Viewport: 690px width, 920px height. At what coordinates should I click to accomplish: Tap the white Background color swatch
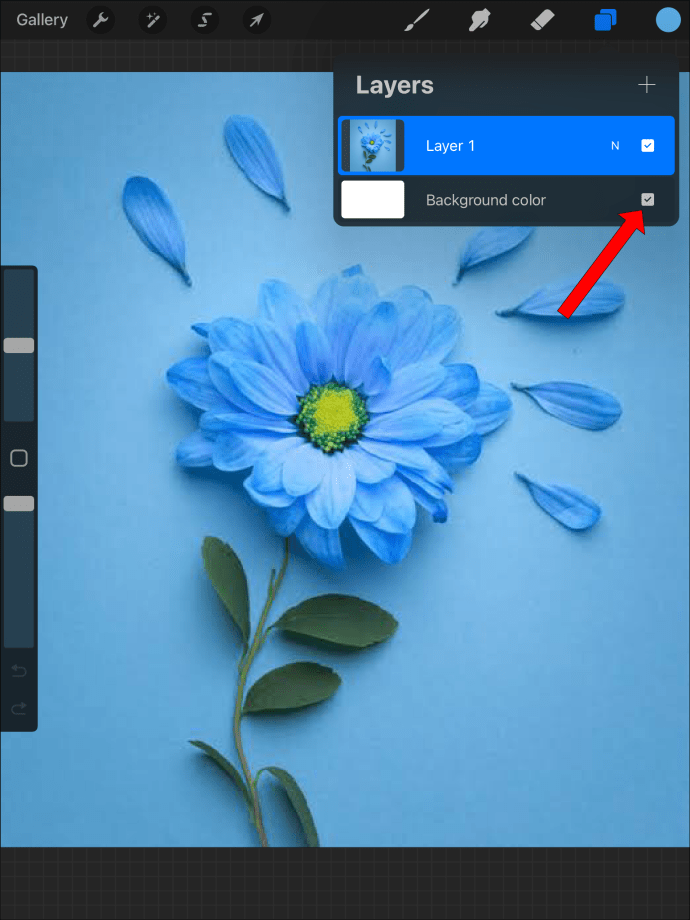(373, 199)
